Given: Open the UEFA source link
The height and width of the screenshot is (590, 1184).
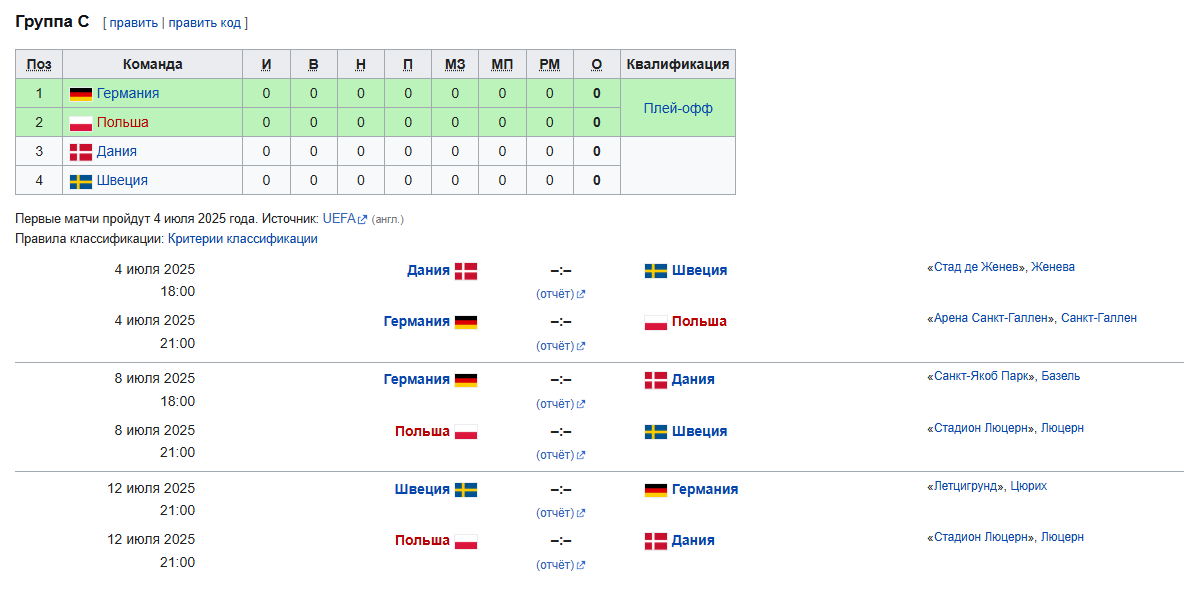Looking at the screenshot, I should (x=339, y=218).
